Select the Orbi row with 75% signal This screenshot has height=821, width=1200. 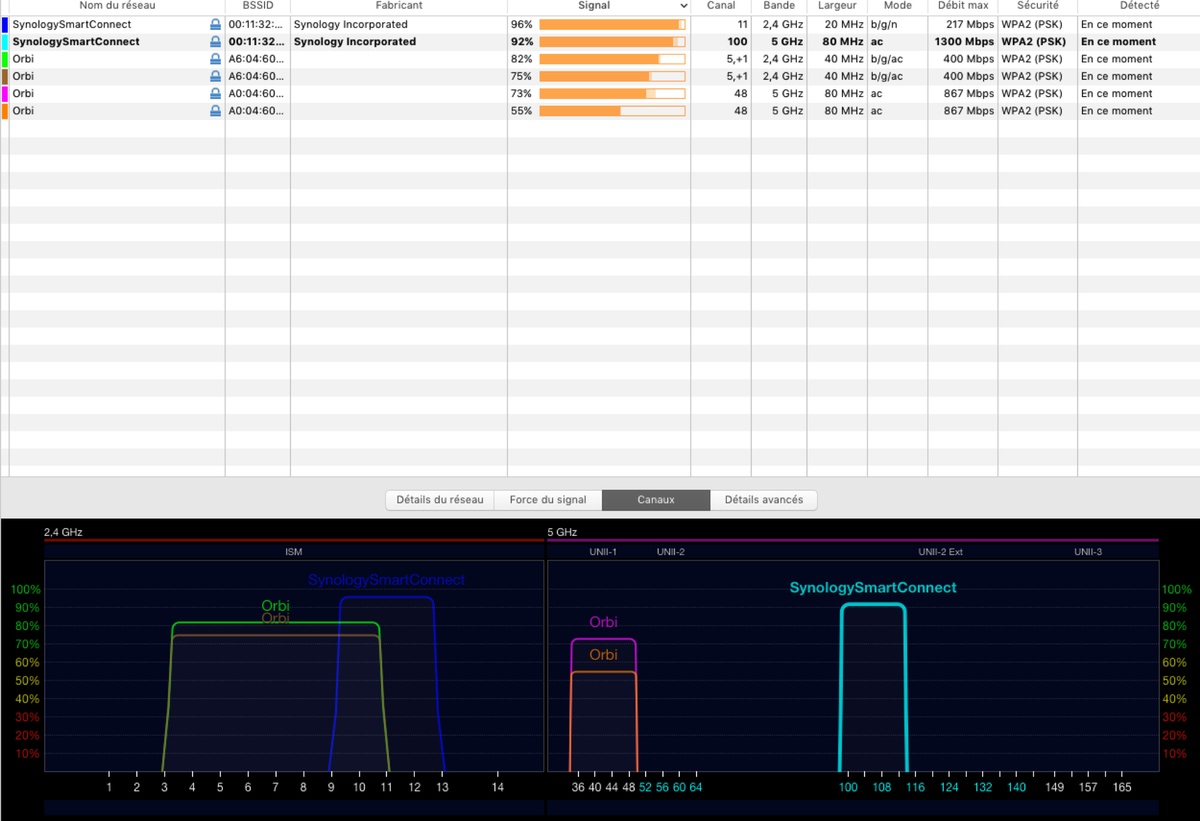(x=600, y=76)
